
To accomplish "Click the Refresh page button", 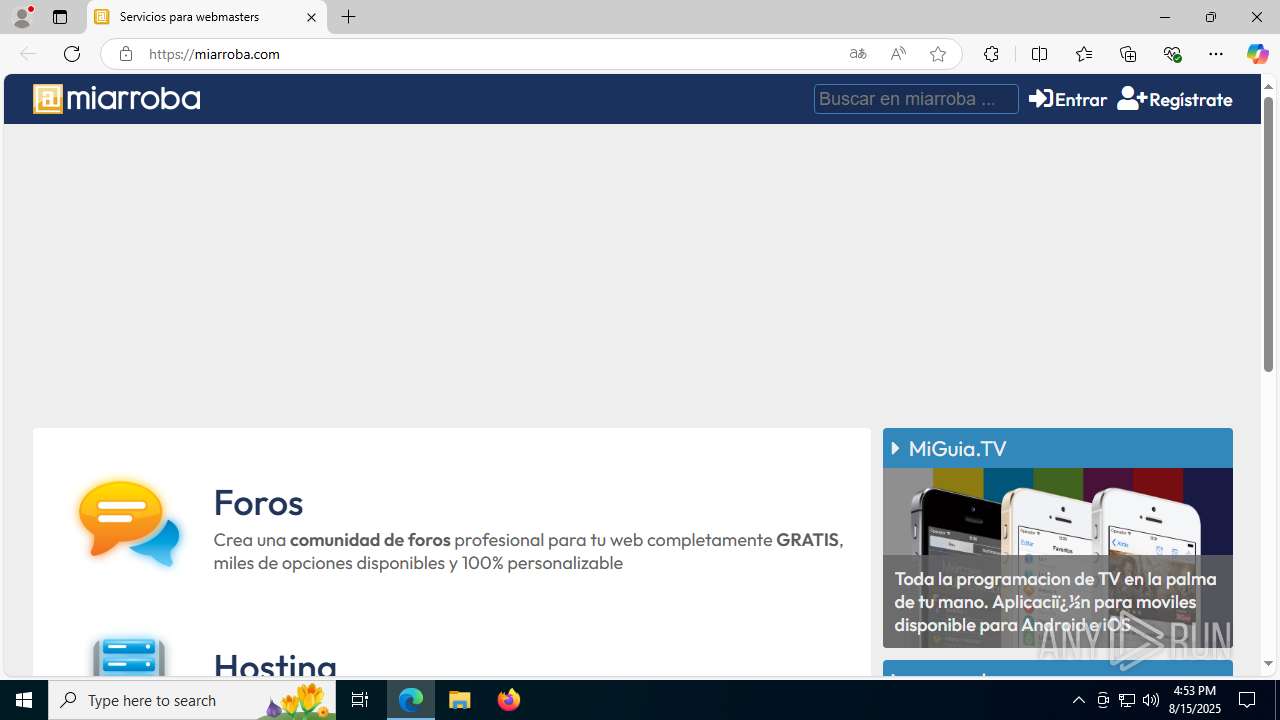I will click(72, 54).
